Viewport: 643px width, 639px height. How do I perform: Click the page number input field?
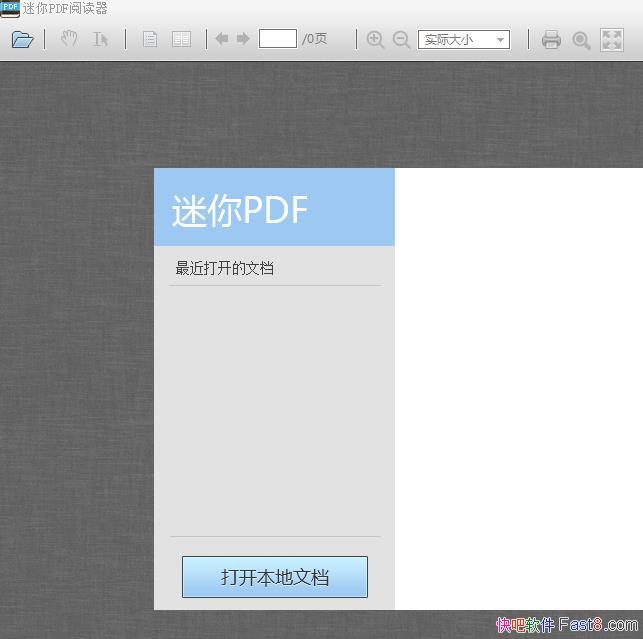(277, 39)
